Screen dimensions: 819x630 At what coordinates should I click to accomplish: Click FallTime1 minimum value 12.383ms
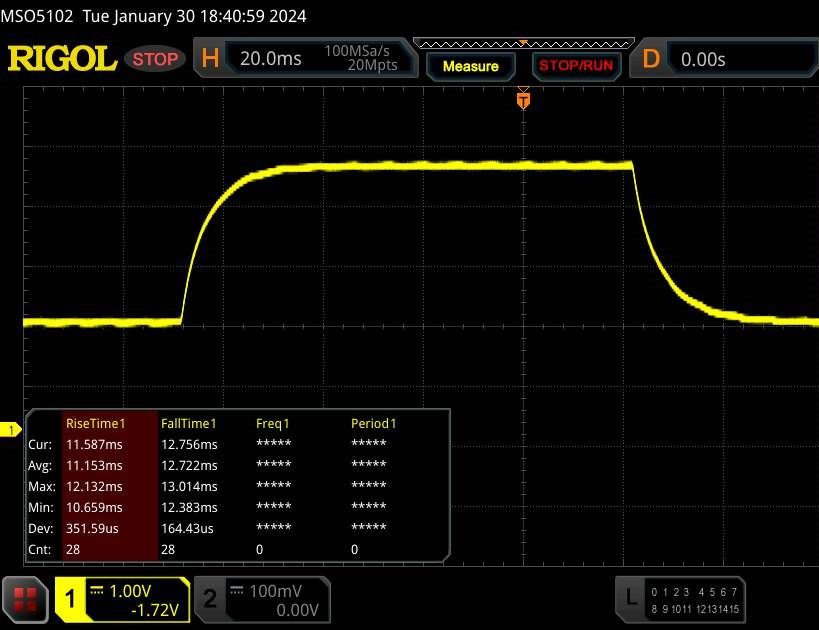pyautogui.click(x=189, y=507)
